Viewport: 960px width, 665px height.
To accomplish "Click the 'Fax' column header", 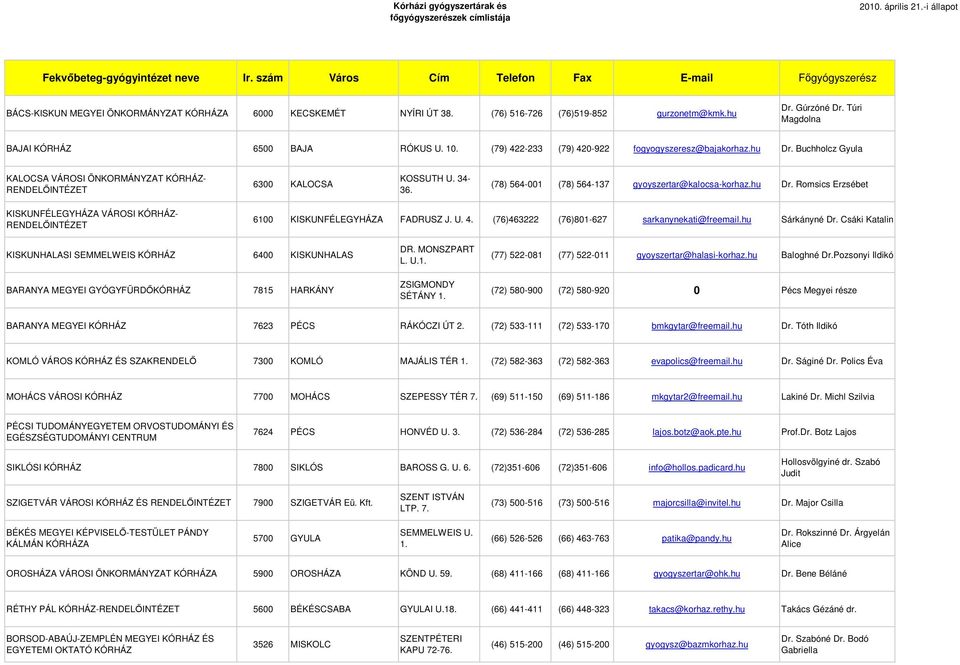I will click(582, 78).
